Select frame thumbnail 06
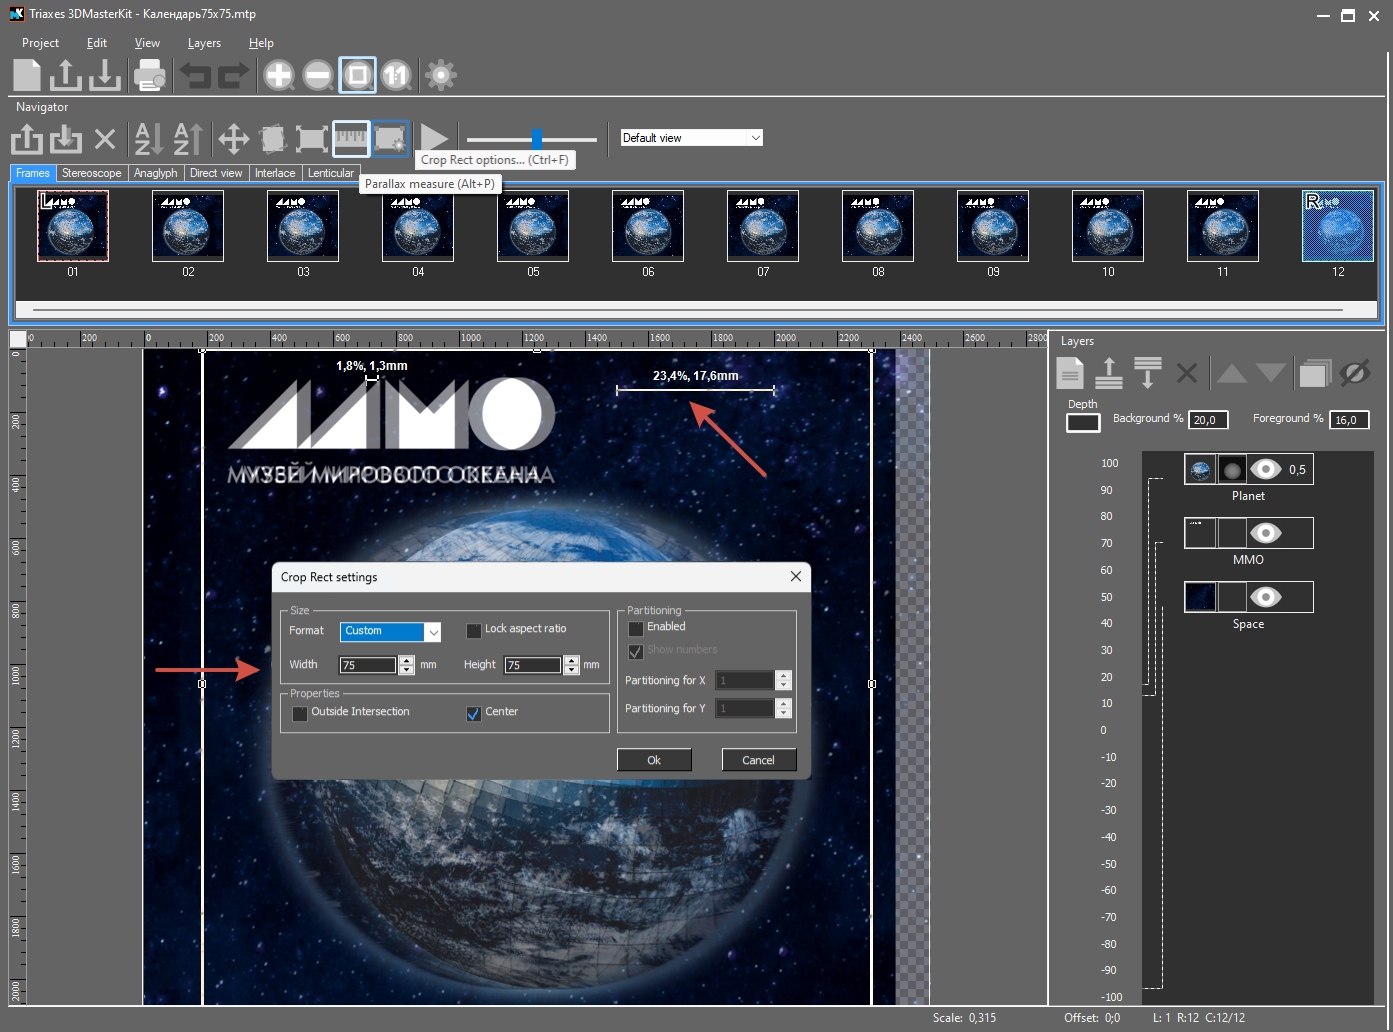Viewport: 1393px width, 1032px height. [647, 226]
